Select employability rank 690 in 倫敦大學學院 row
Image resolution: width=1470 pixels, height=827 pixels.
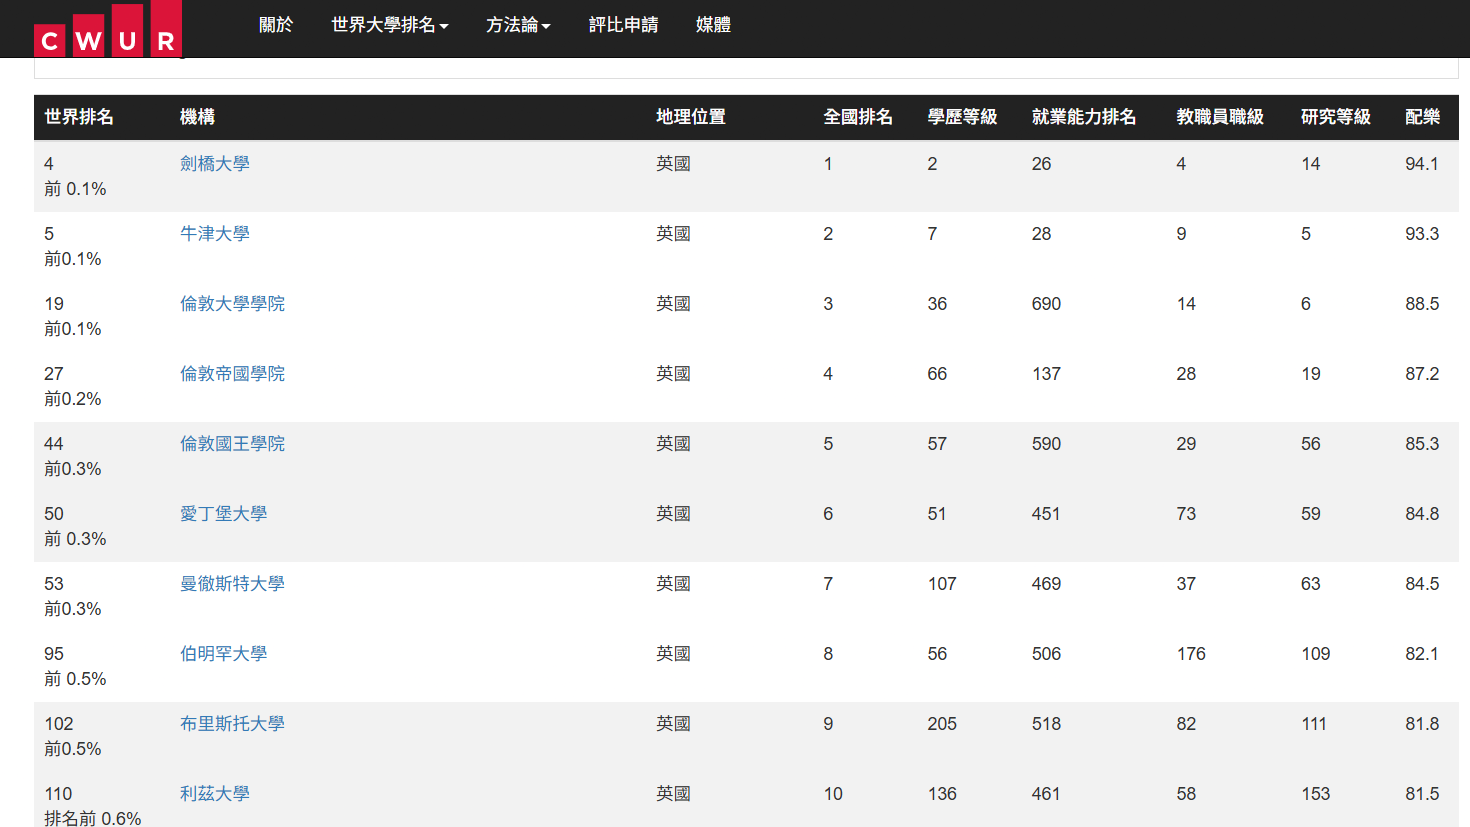(x=1046, y=304)
